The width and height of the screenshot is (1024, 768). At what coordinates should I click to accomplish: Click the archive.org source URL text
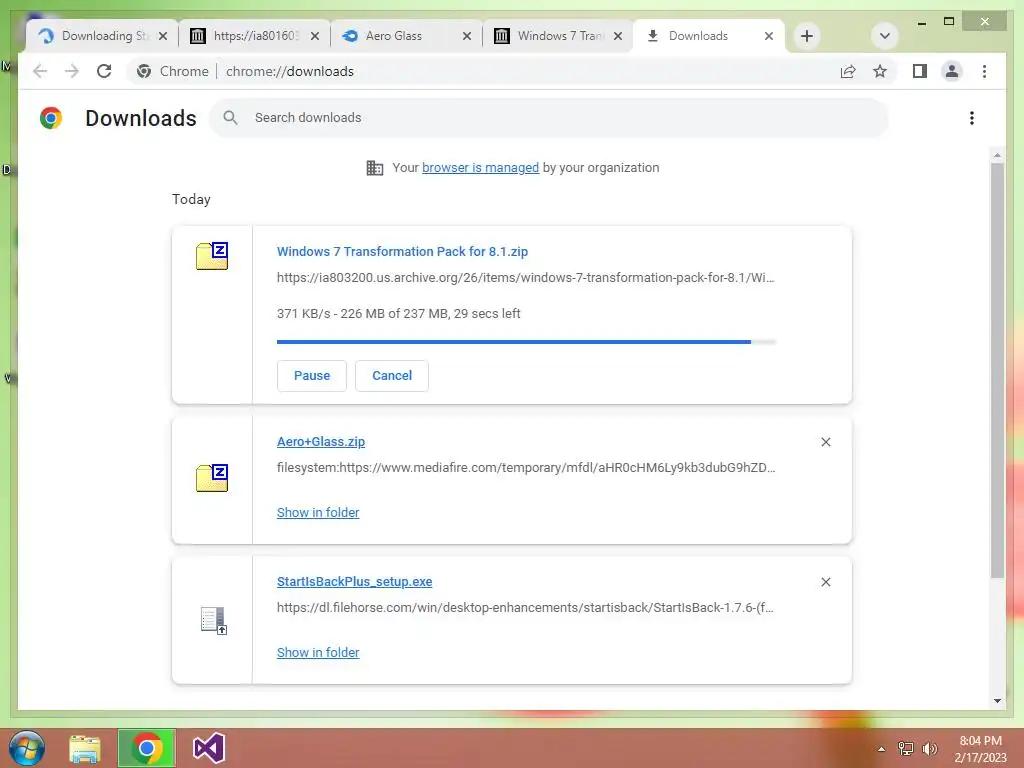pos(526,278)
